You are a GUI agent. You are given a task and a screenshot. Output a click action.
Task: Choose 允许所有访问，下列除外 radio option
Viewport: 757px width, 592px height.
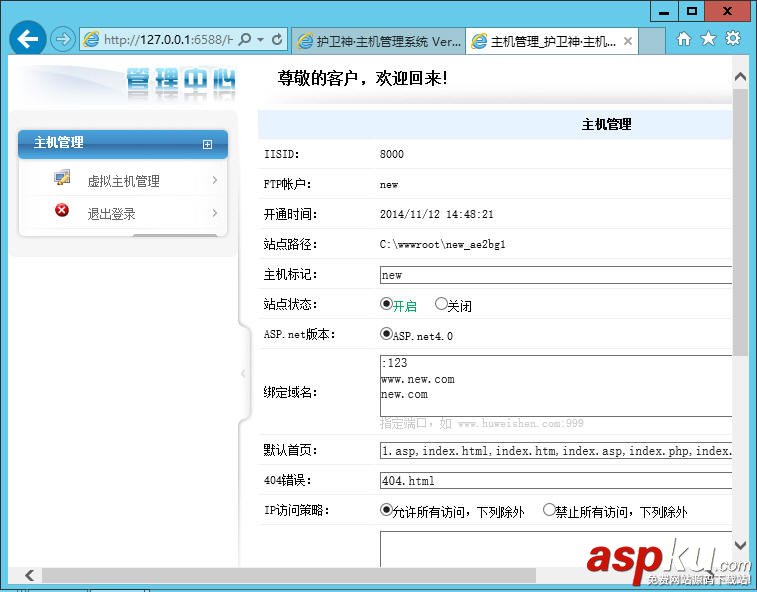point(386,510)
